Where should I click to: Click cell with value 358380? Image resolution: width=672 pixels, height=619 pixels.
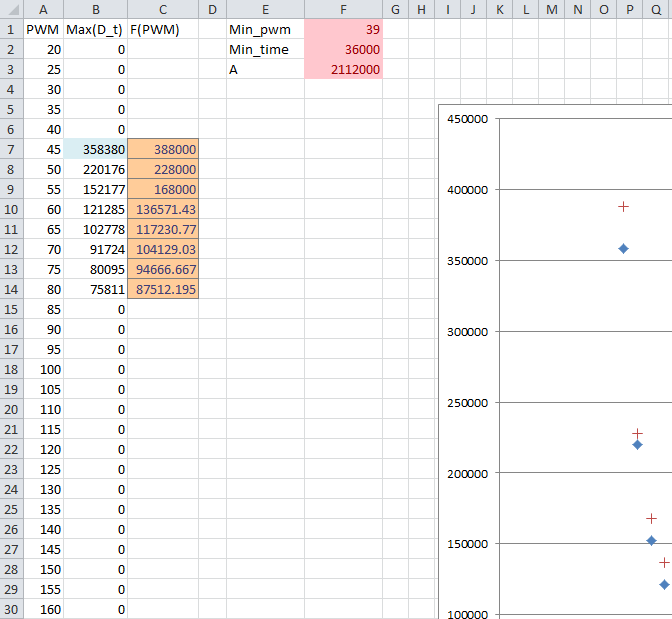[x=96, y=149]
